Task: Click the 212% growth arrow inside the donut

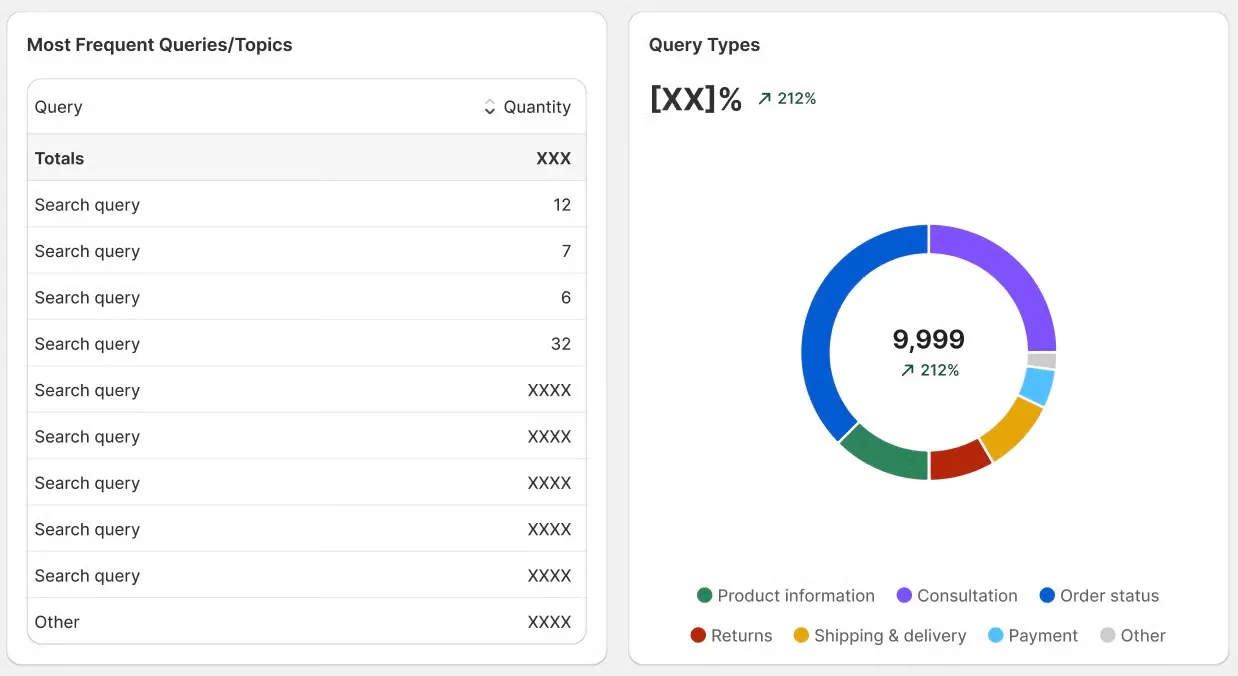Action: 908,370
